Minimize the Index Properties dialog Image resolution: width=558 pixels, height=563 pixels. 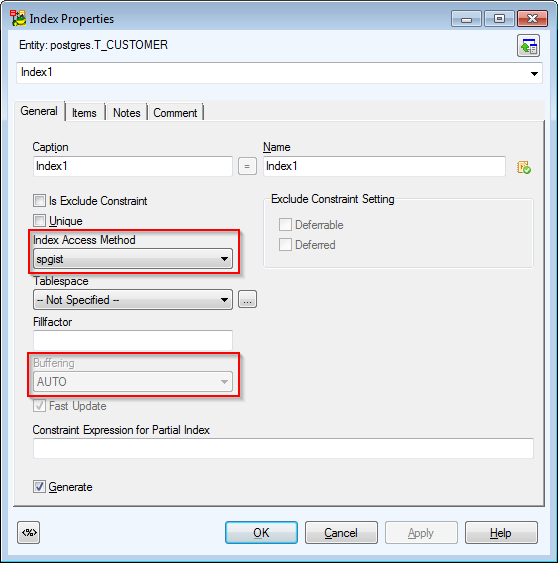[466, 19]
